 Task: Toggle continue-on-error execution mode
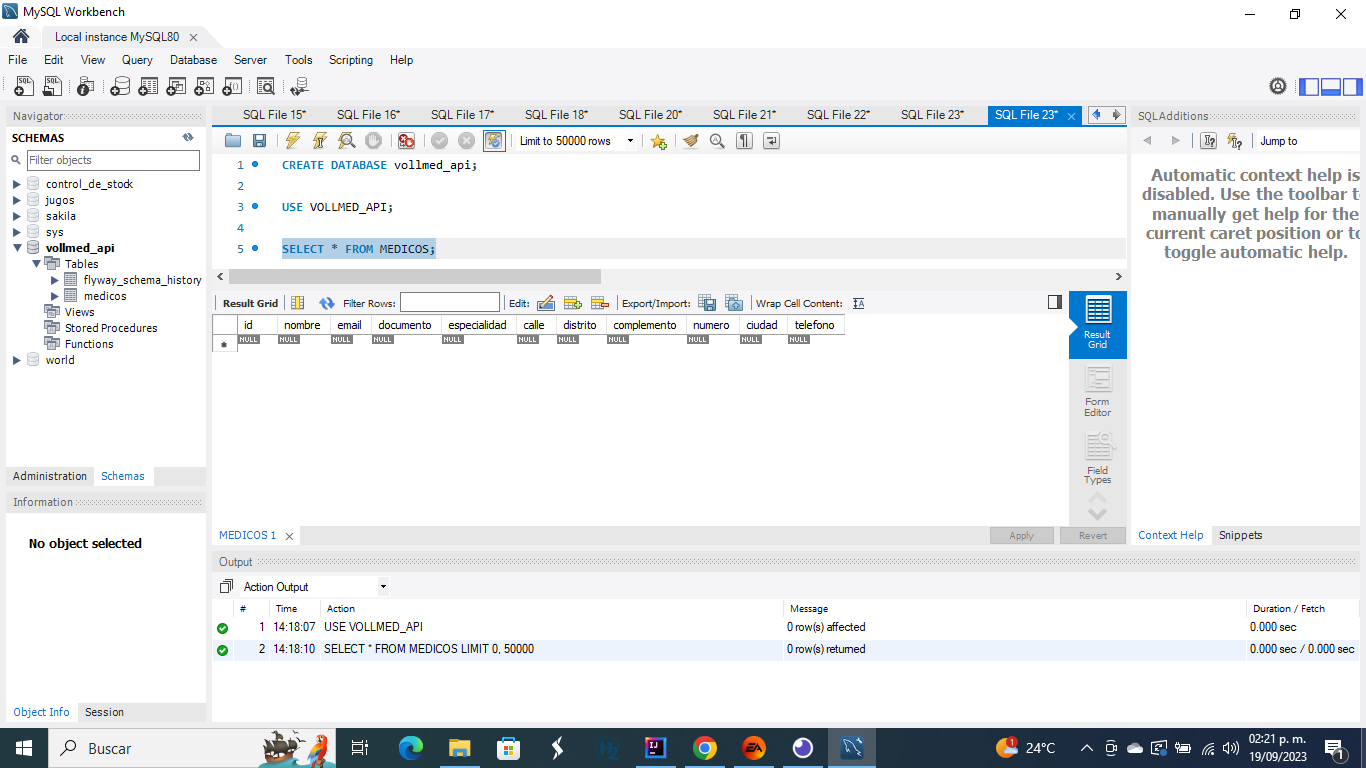pyautogui.click(x=406, y=141)
